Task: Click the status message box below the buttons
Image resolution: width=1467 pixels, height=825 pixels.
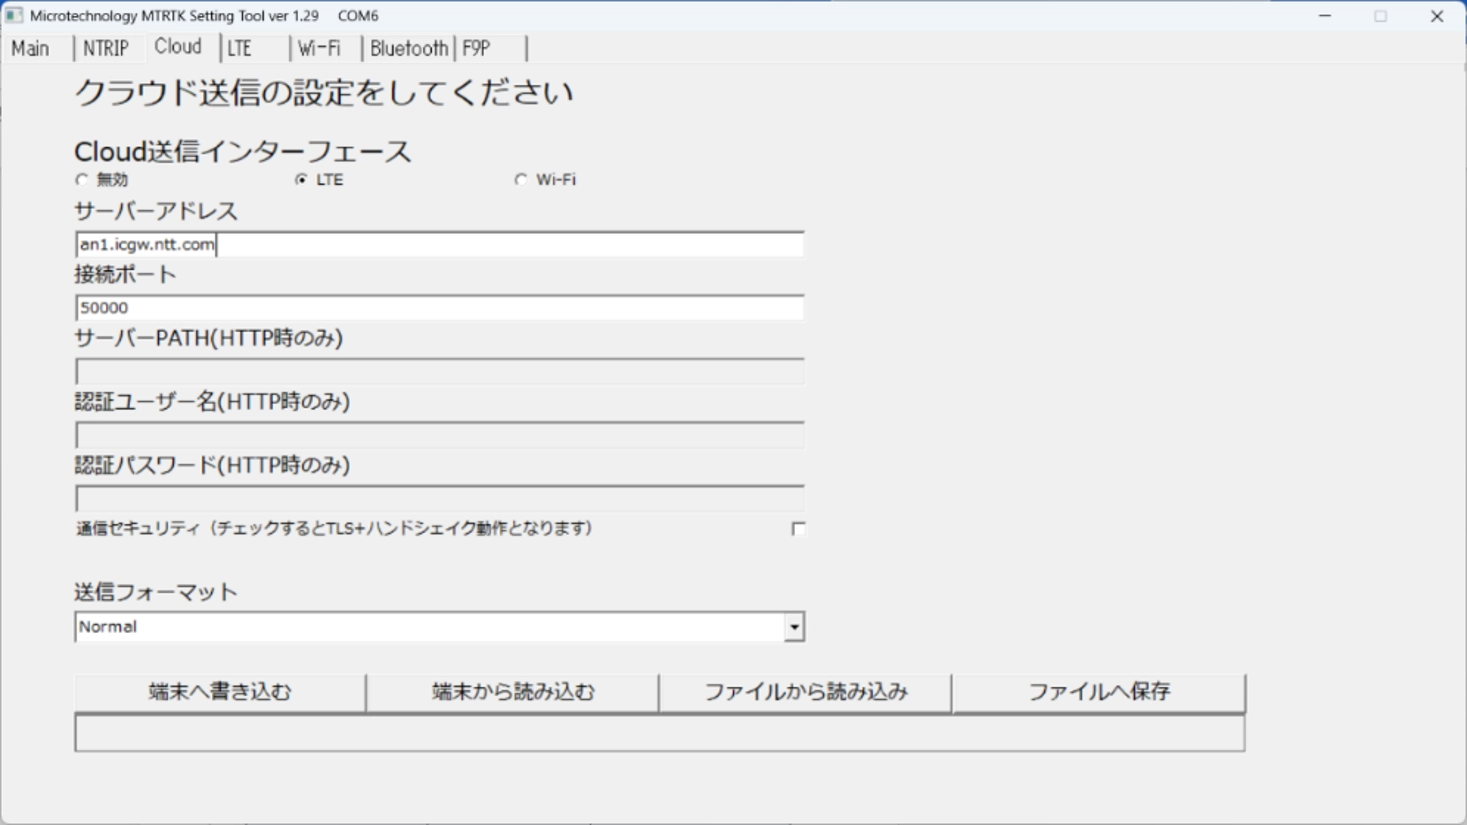Action: point(660,733)
